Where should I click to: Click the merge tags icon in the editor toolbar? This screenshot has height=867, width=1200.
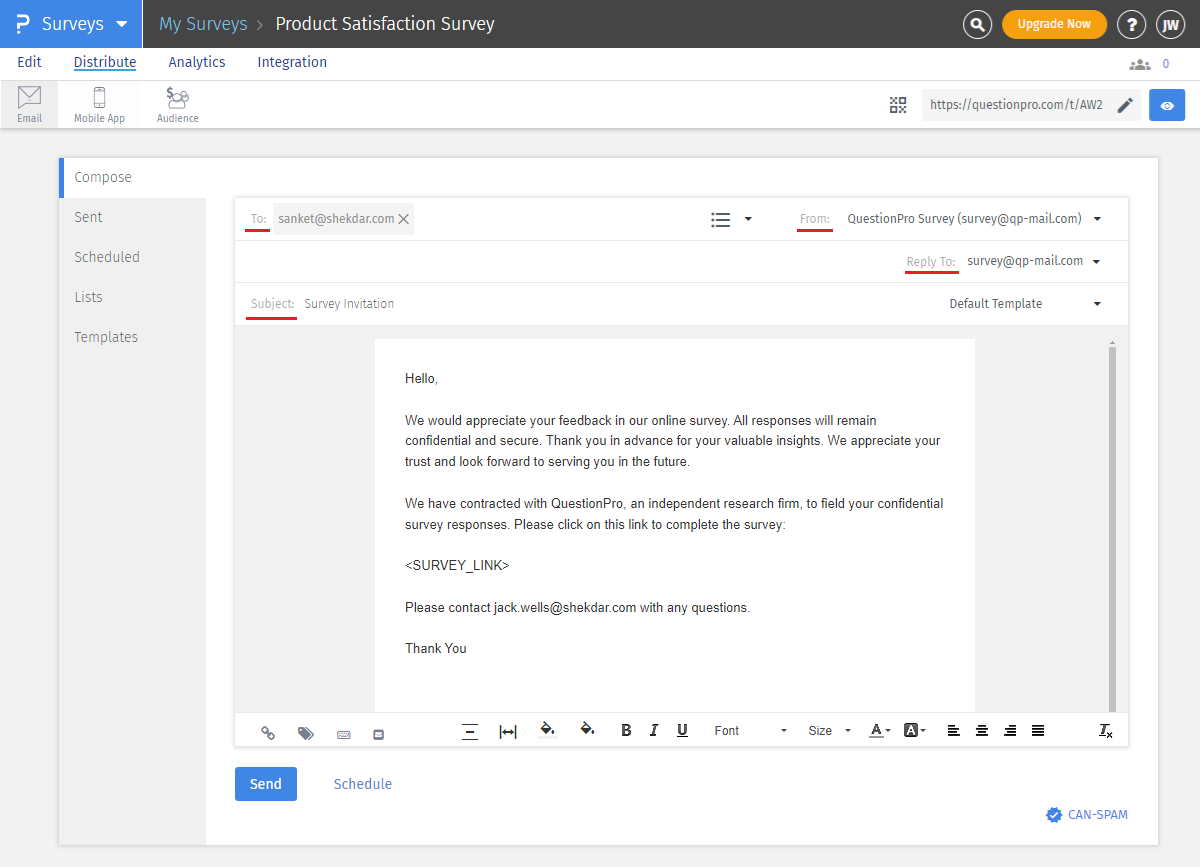[x=306, y=732]
